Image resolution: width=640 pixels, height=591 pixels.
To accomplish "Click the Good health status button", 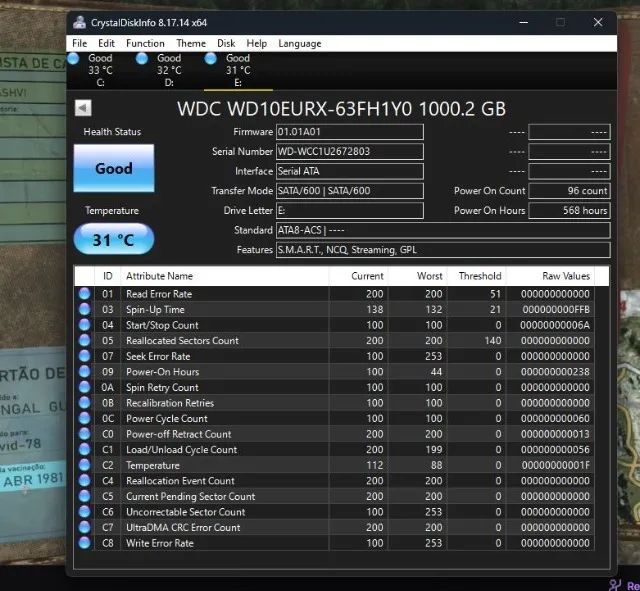I will click(114, 168).
